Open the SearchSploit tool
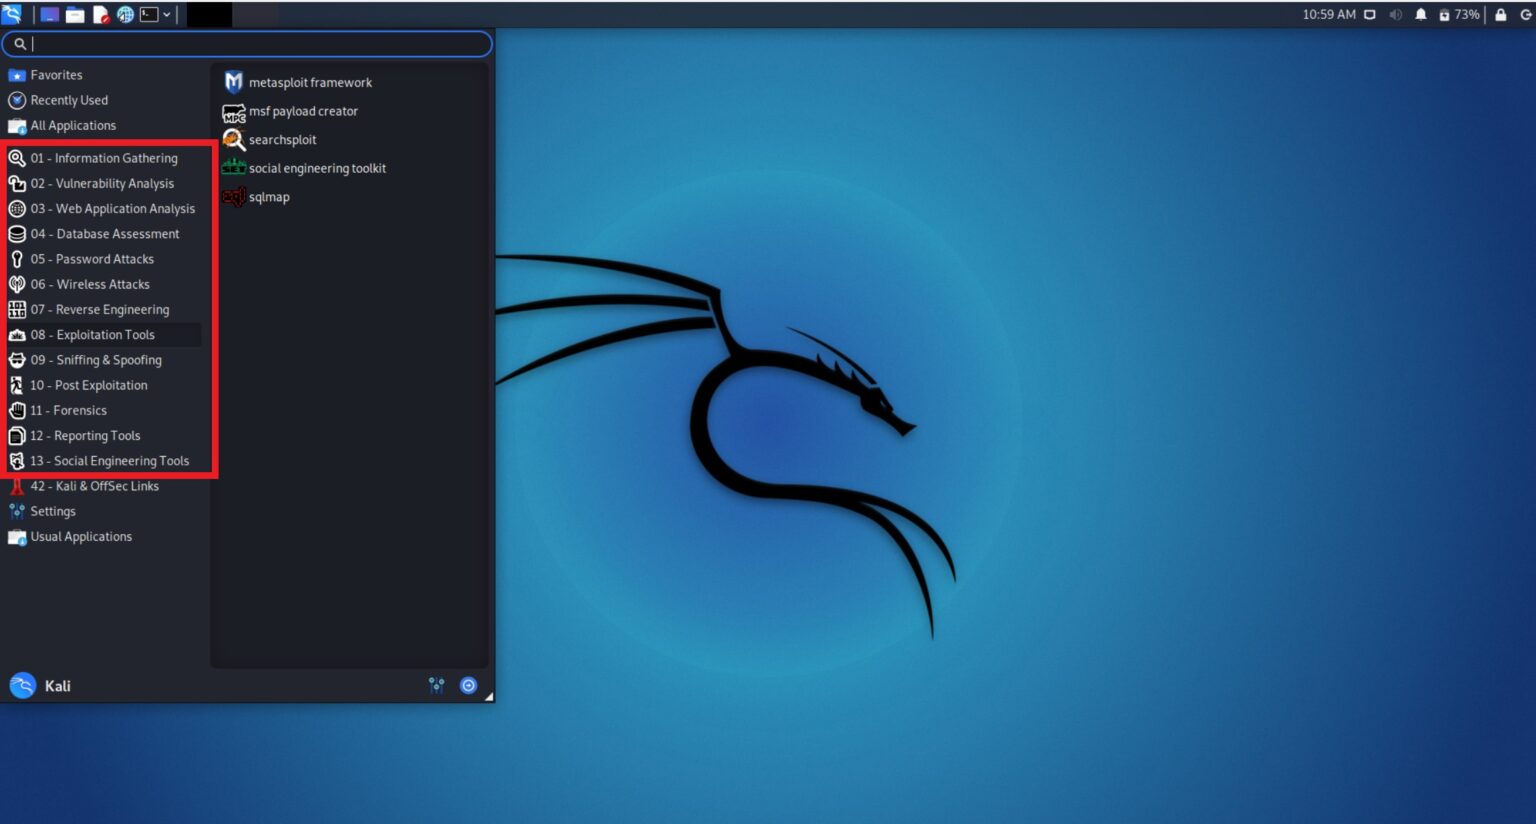Screen dimensions: 1536x824 point(283,139)
